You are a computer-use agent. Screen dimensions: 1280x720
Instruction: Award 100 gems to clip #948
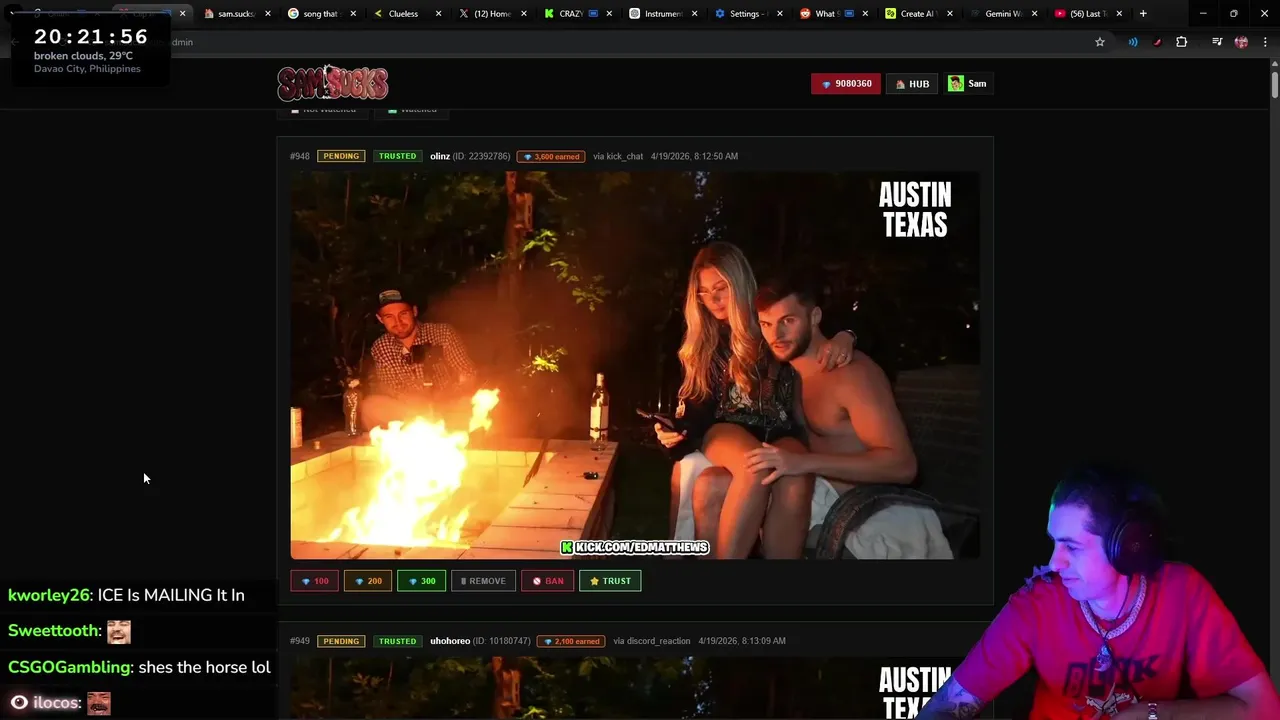coord(314,581)
